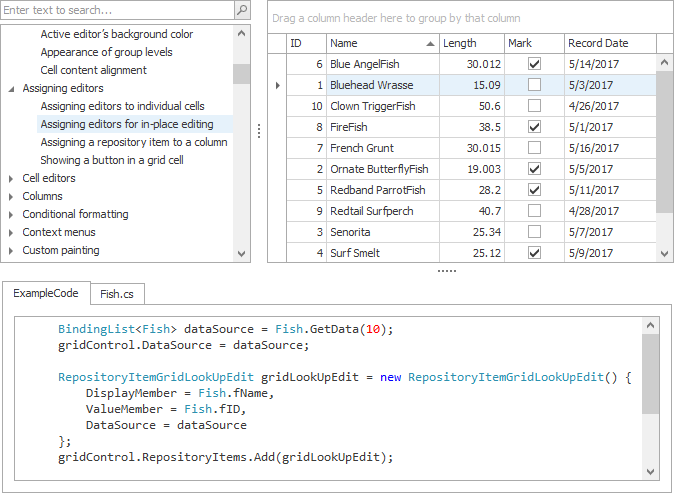The height and width of the screenshot is (493, 674).
Task: Toggle the Mark checkbox for Redtail Surfperch
Action: 534,211
